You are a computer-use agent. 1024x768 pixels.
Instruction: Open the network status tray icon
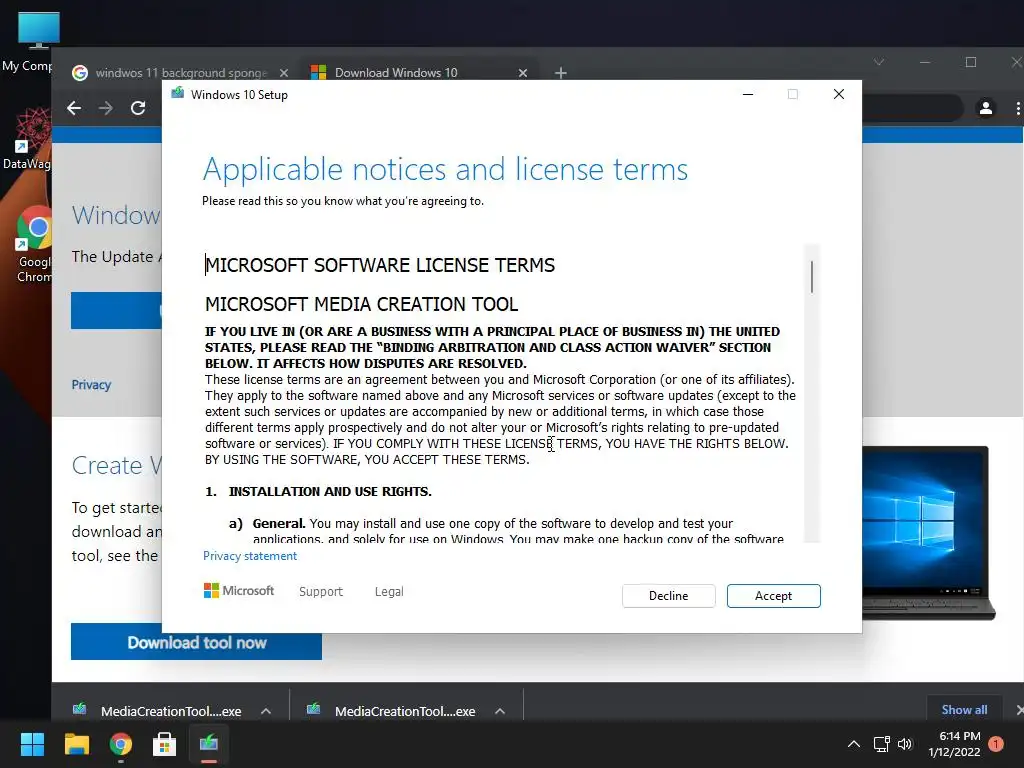881,744
